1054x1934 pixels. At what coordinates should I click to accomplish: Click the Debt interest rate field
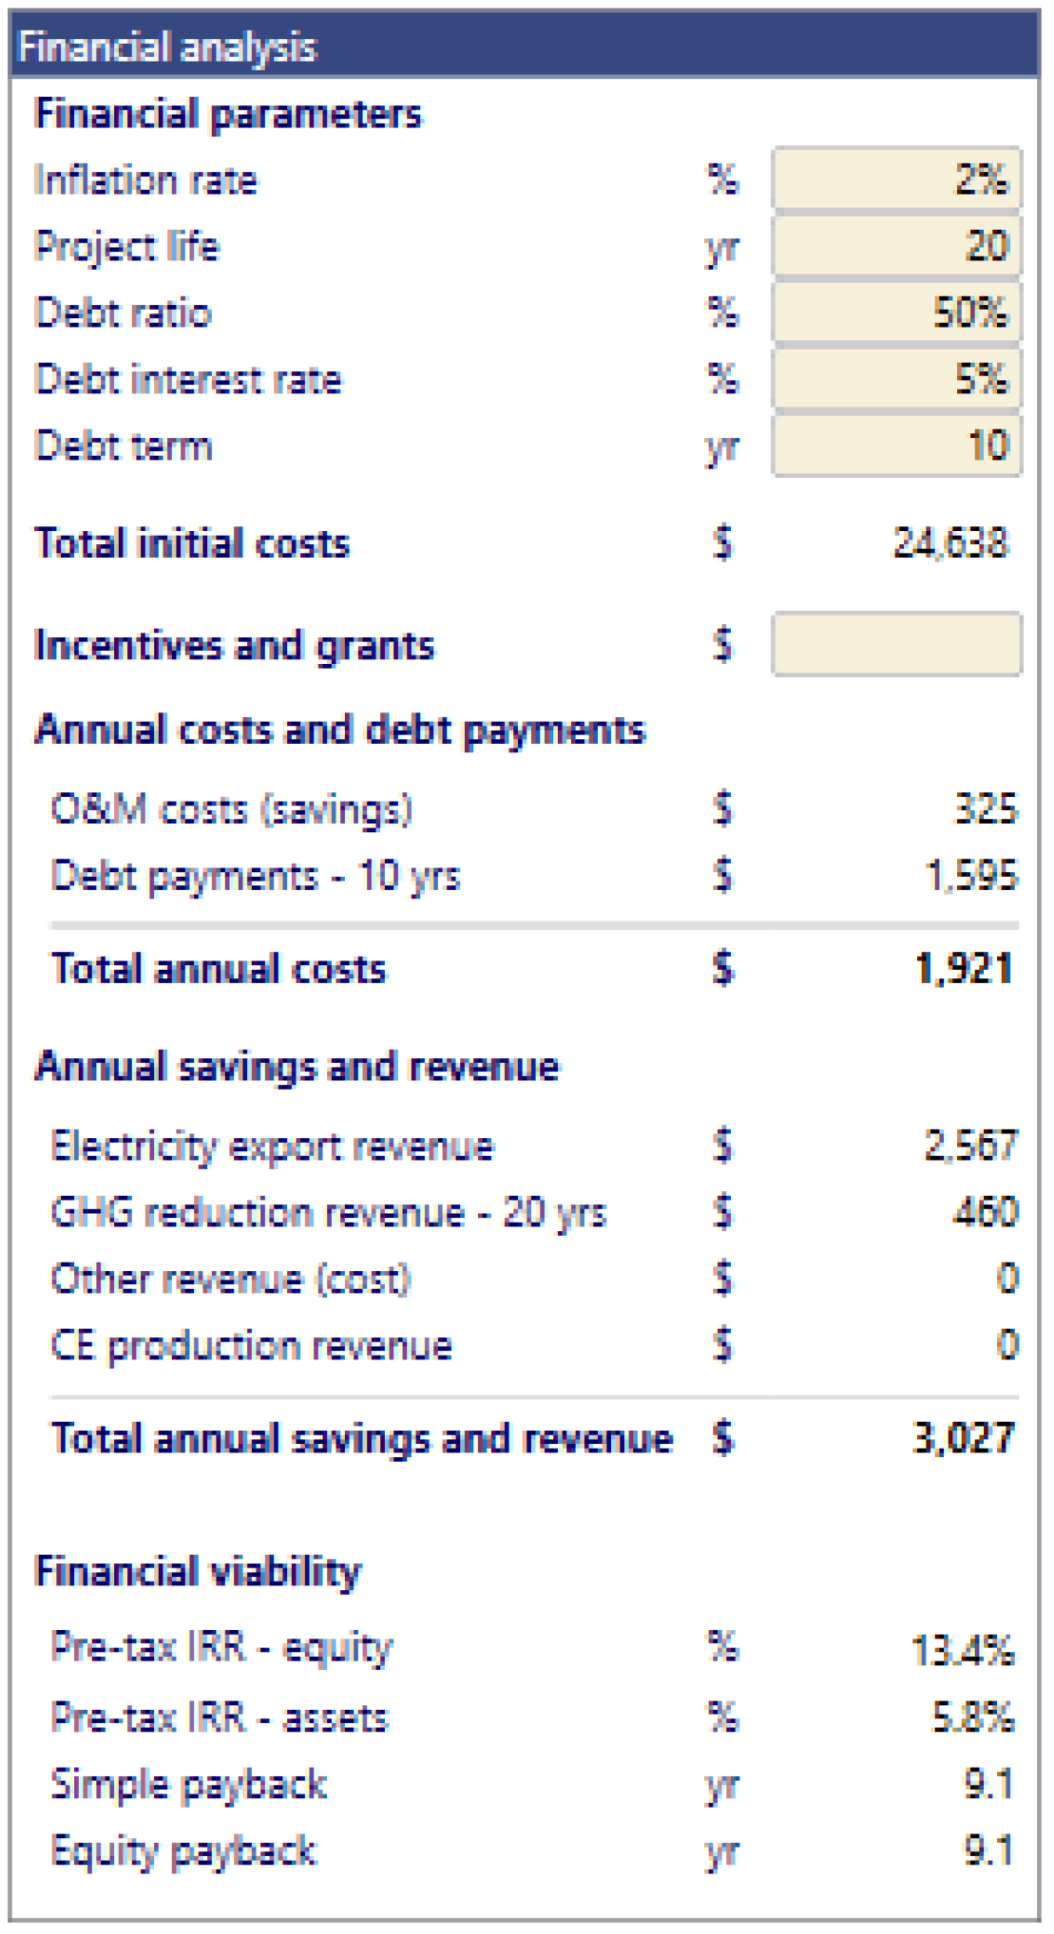pos(895,379)
